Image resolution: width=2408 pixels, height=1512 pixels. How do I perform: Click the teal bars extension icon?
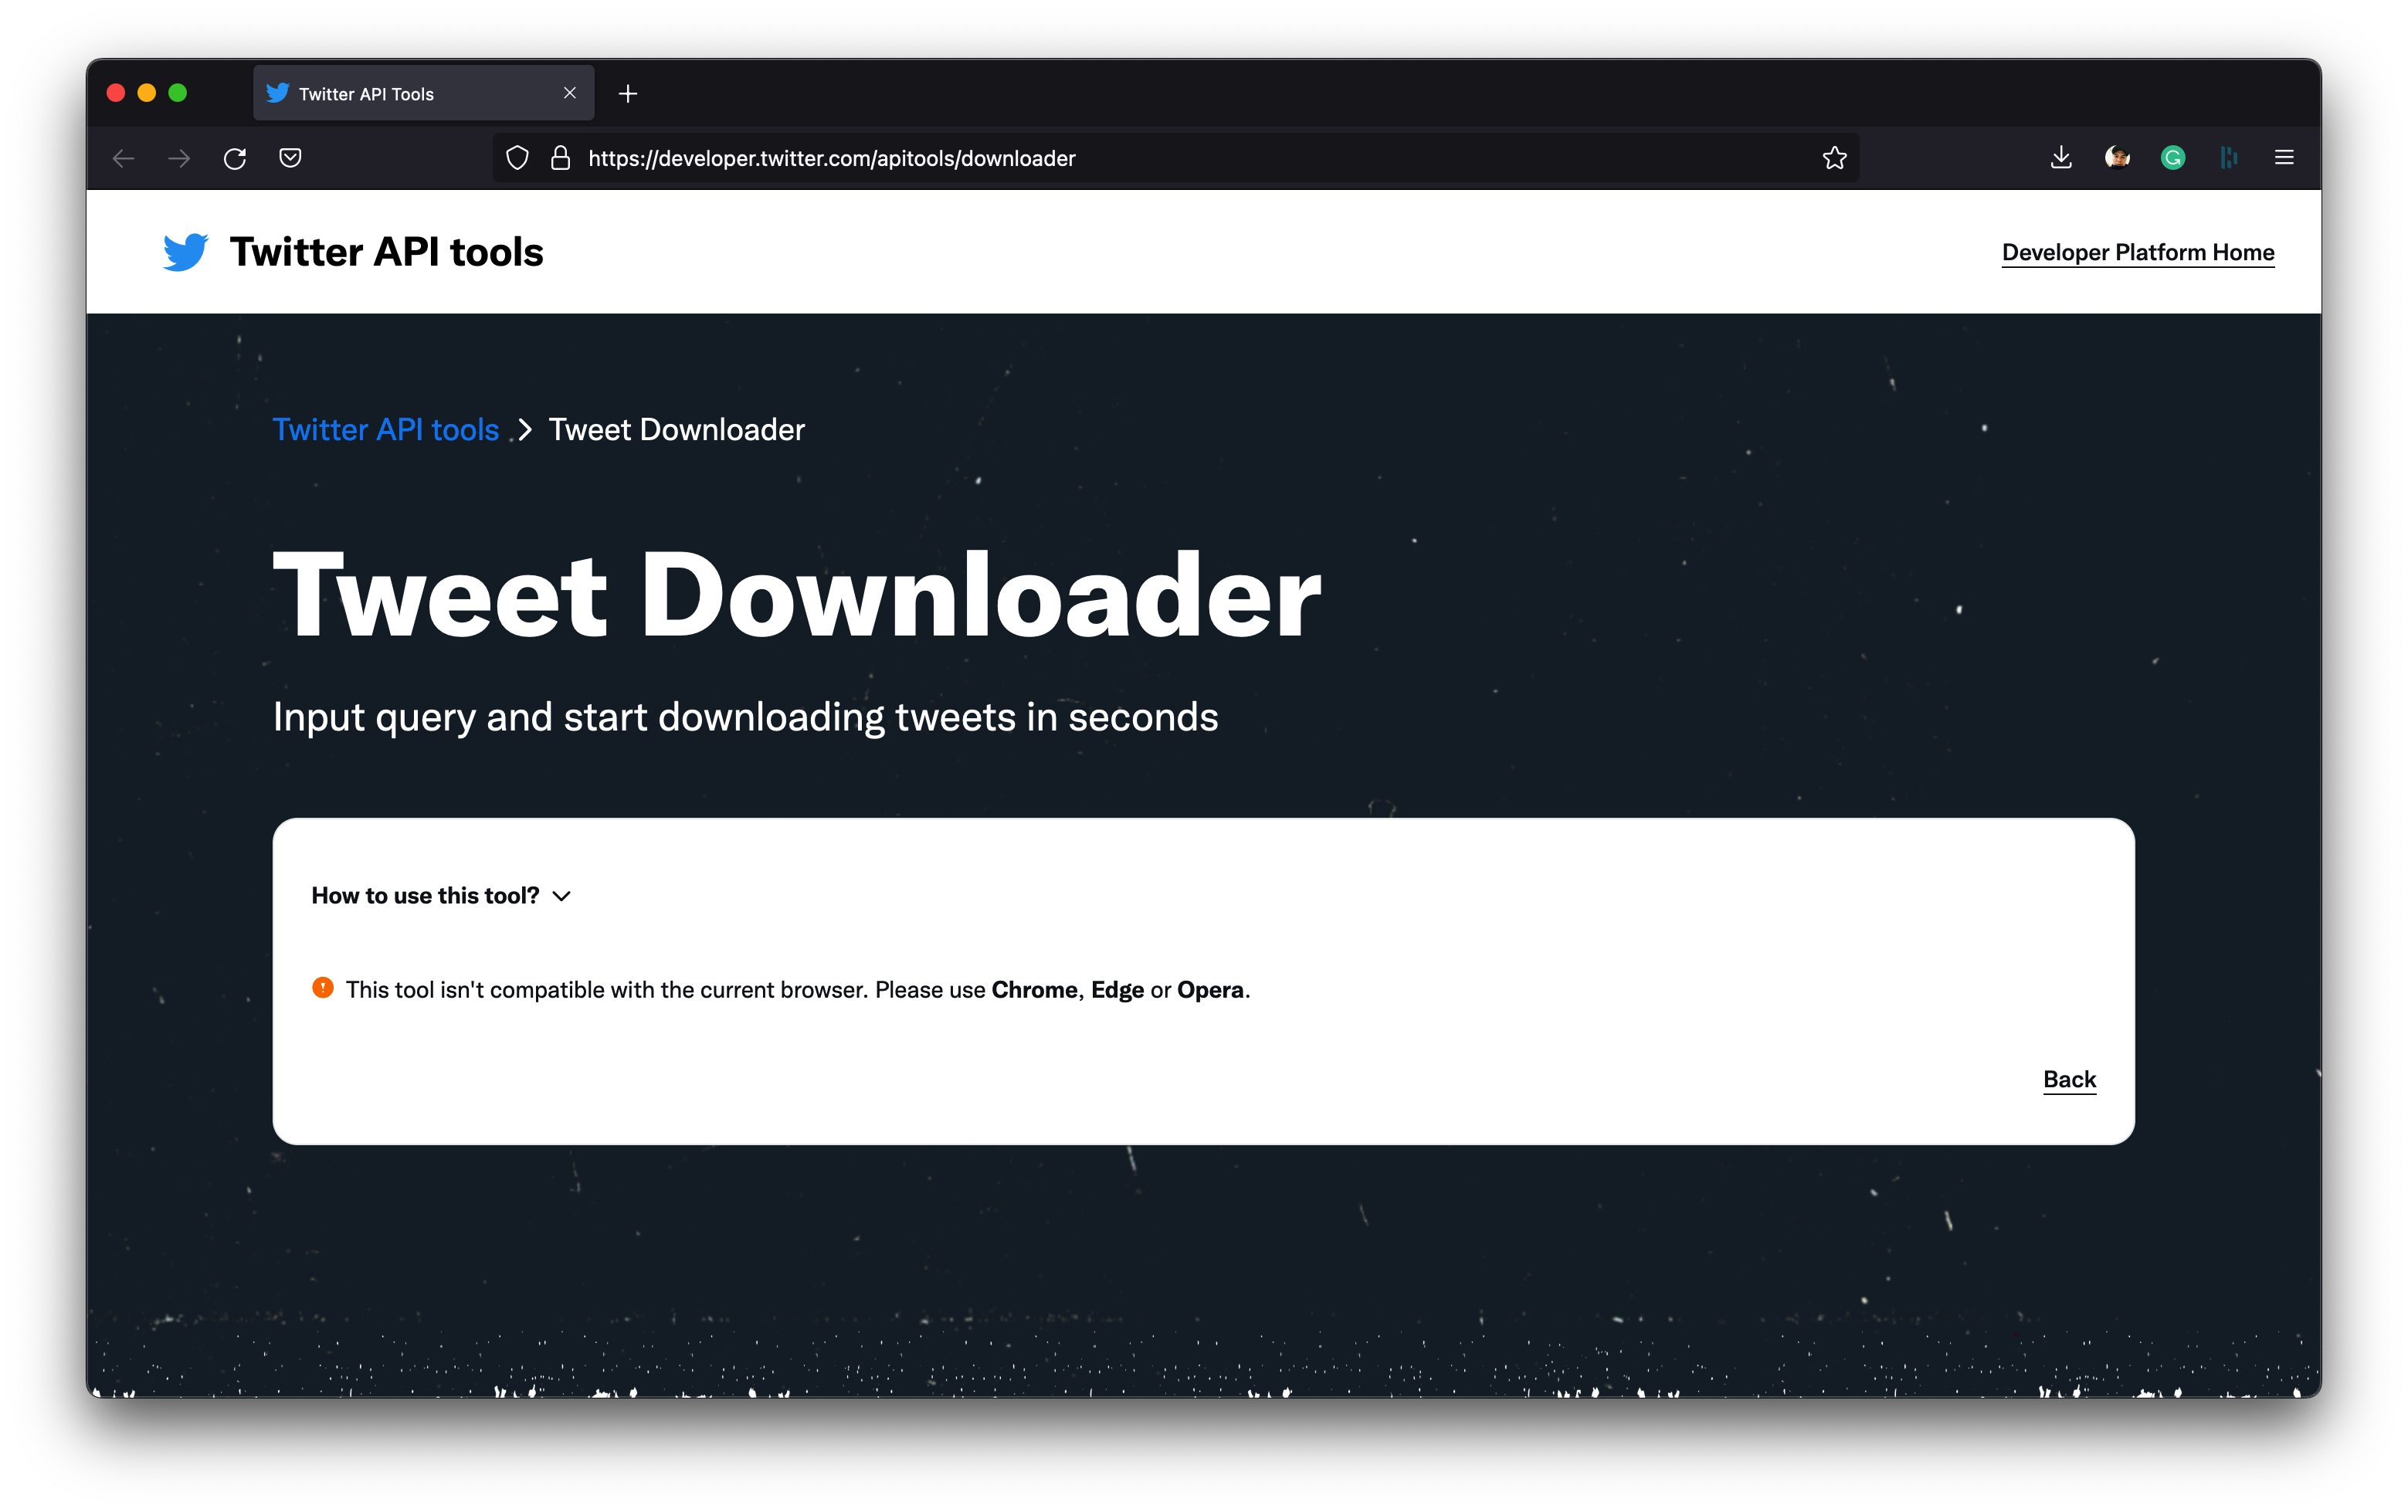click(x=2228, y=158)
